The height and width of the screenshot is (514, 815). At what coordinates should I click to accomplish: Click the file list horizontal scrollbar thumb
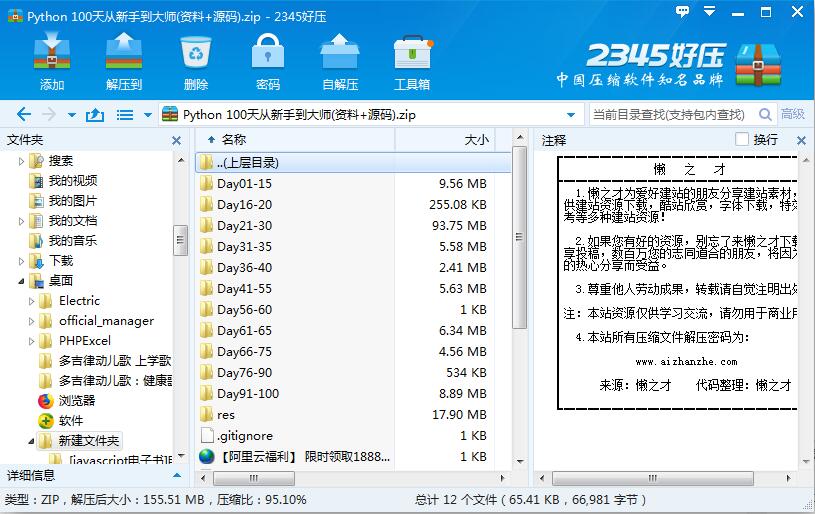(254, 478)
